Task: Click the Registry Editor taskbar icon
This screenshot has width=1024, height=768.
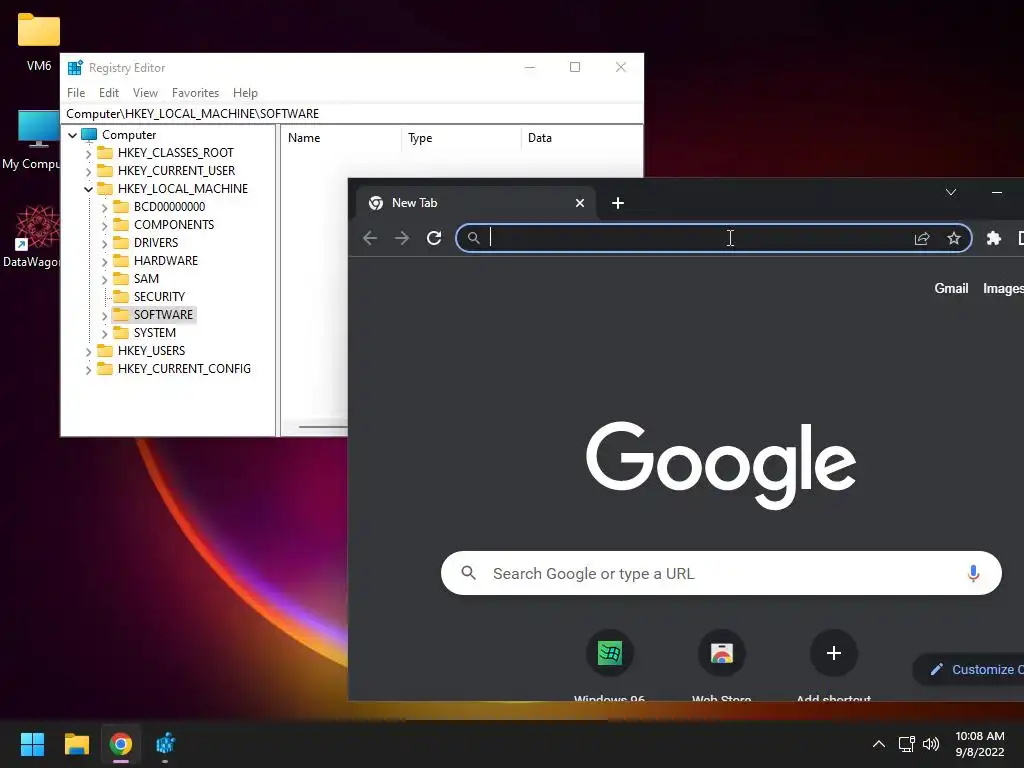Action: 165,744
